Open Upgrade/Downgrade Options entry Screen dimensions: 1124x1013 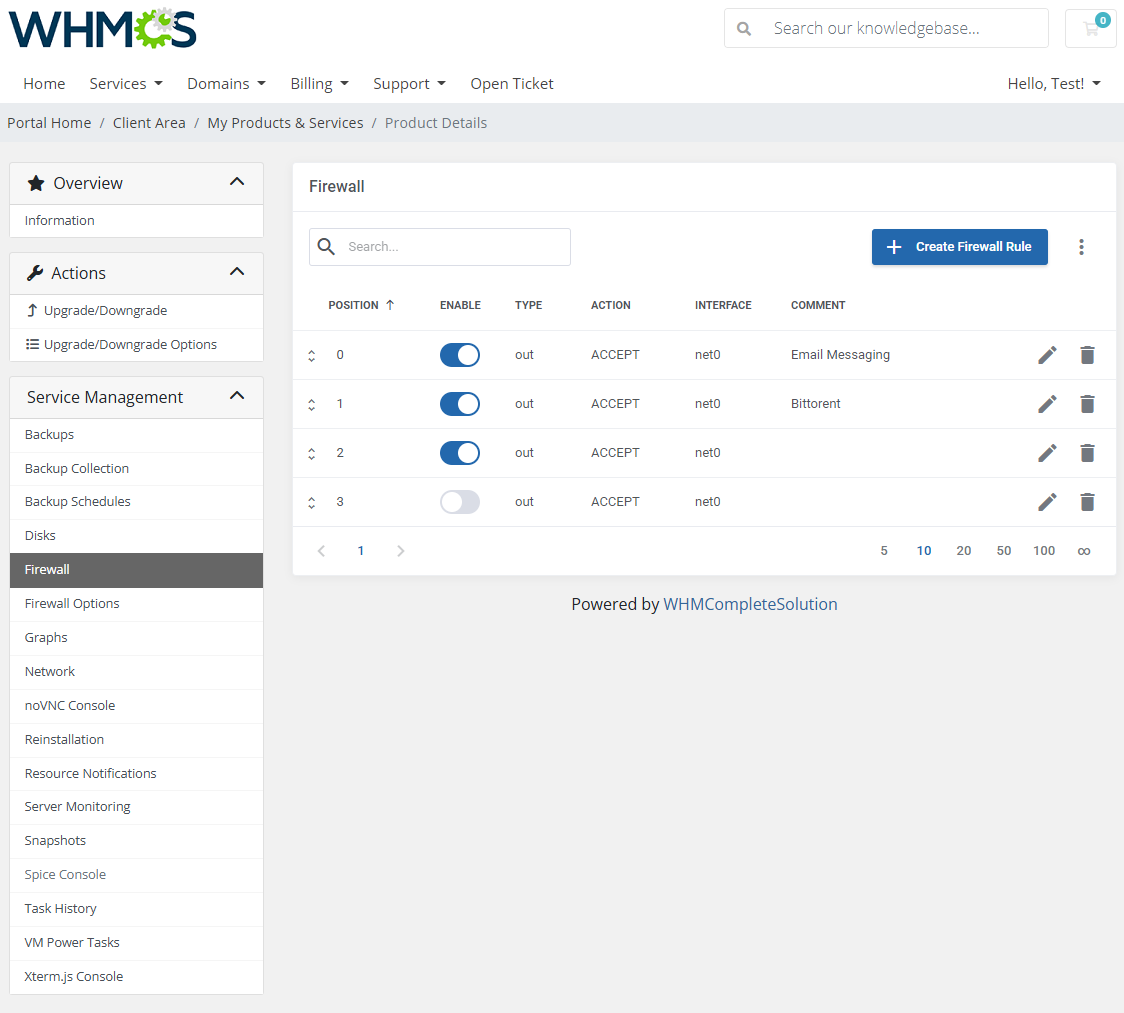[136, 345]
